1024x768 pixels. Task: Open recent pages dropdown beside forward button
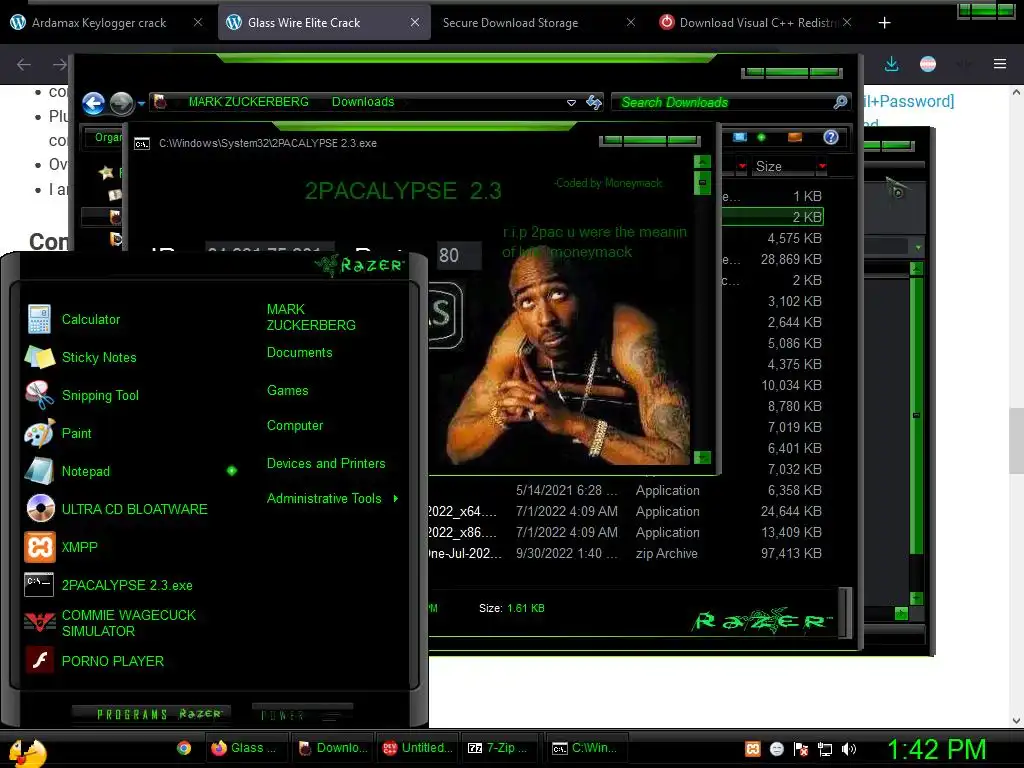pyautogui.click(x=141, y=103)
